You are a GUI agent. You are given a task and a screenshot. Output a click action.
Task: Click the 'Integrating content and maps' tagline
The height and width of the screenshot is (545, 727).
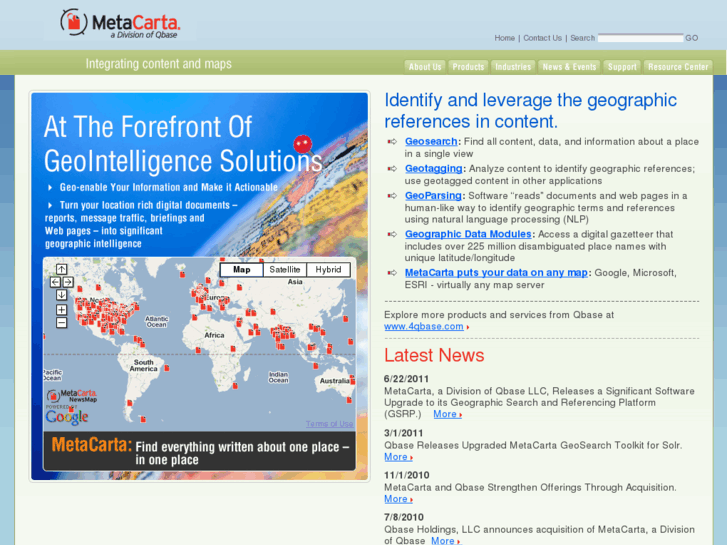[159, 64]
